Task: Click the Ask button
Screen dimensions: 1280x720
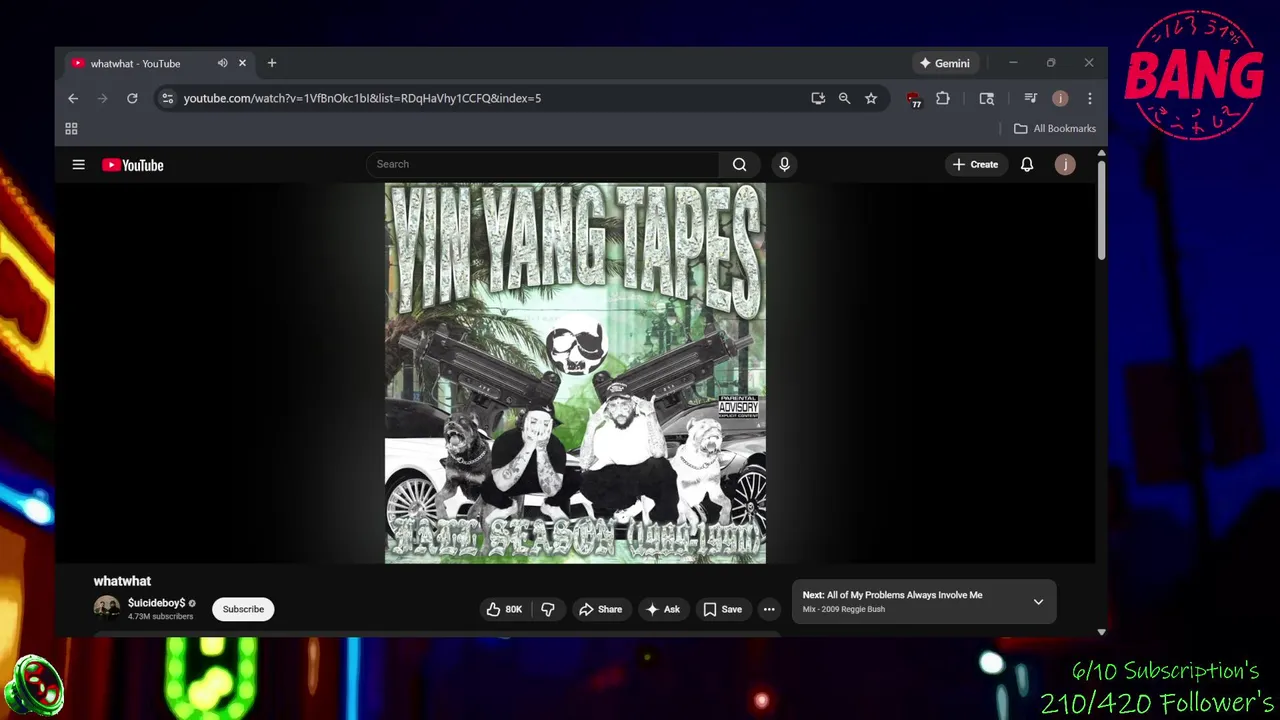Action: coord(663,609)
